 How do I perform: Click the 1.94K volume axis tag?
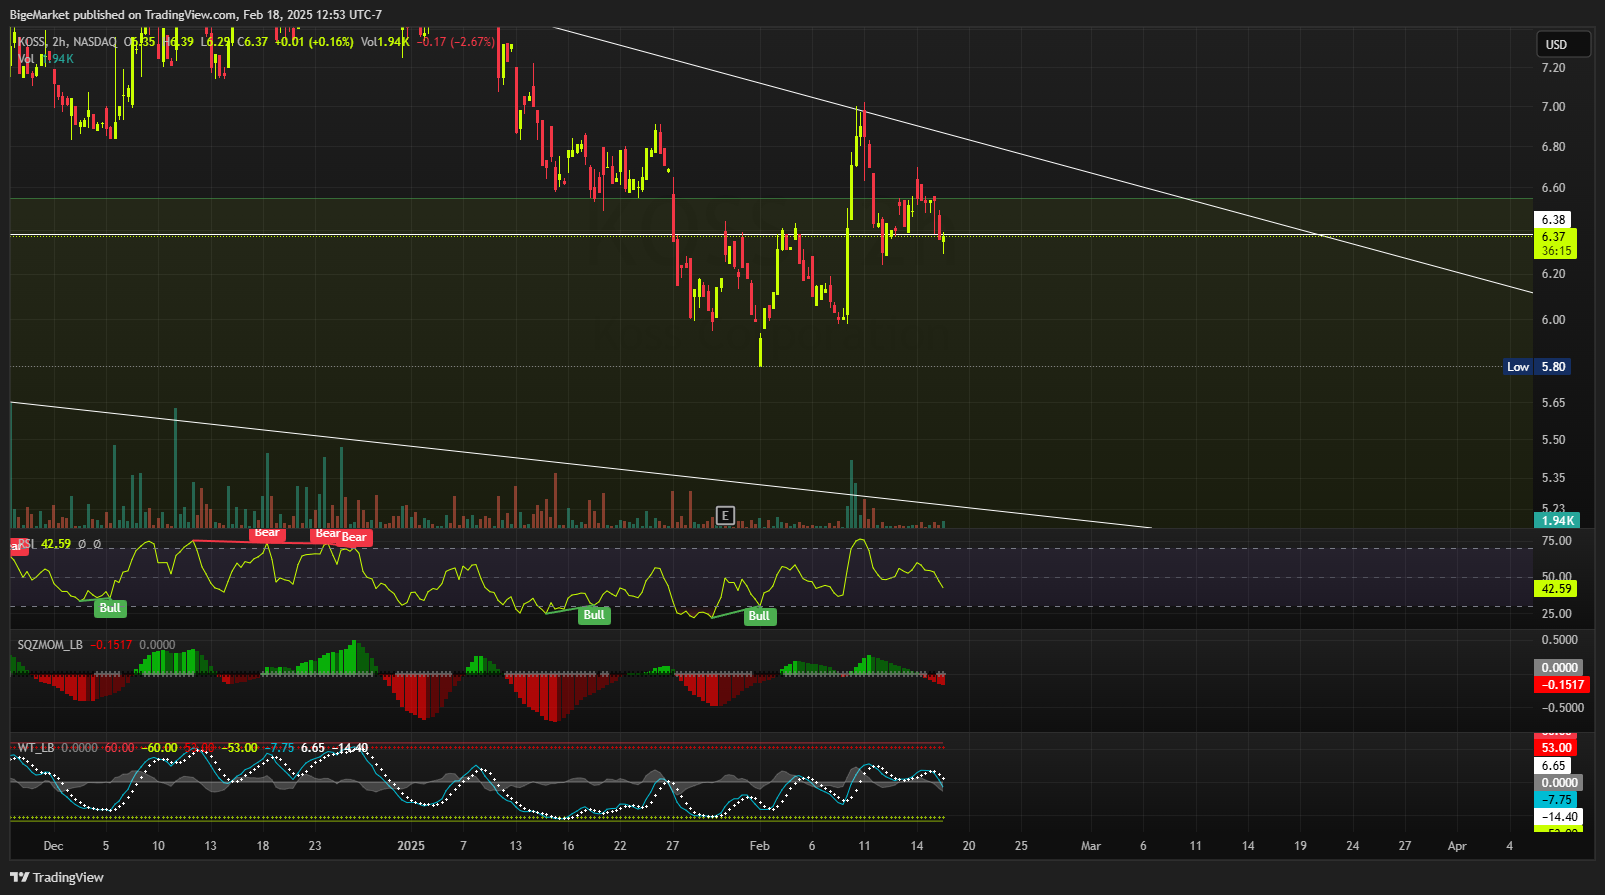point(1556,520)
